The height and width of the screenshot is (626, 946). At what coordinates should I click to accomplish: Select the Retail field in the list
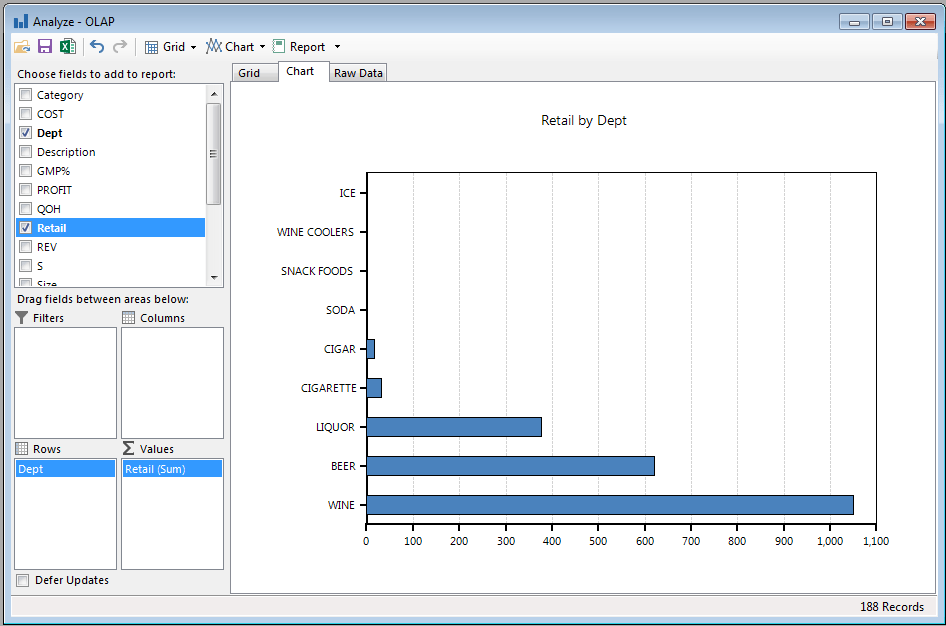60,227
